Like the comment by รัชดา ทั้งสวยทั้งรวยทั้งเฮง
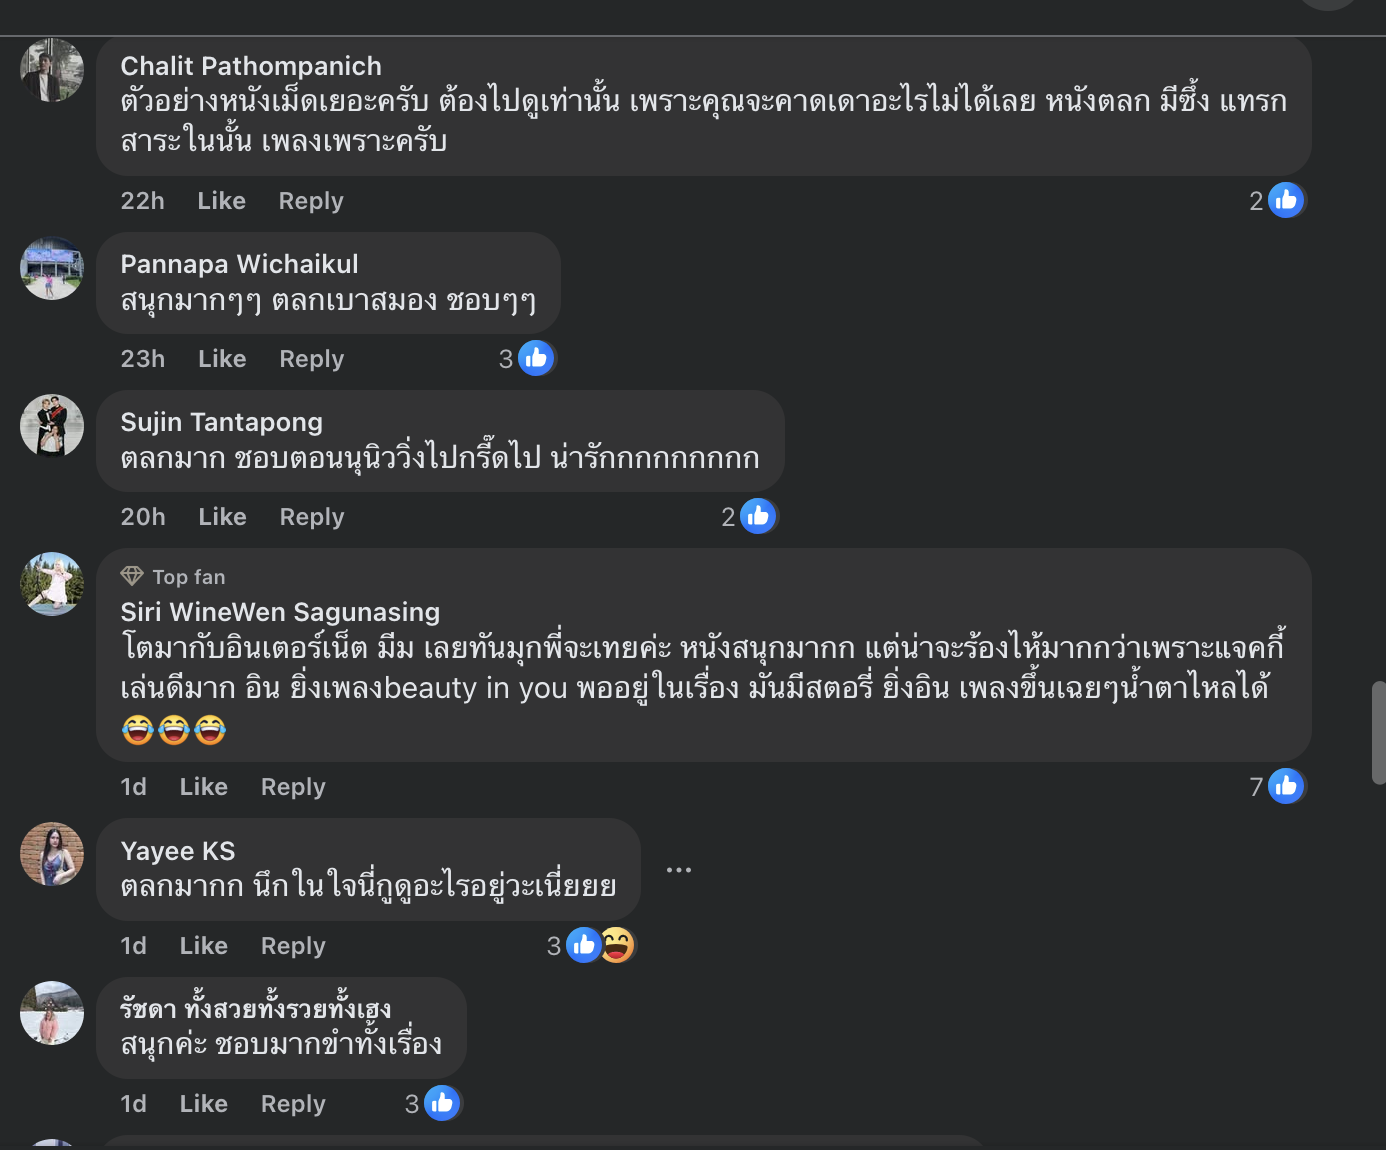 pyautogui.click(x=204, y=1104)
